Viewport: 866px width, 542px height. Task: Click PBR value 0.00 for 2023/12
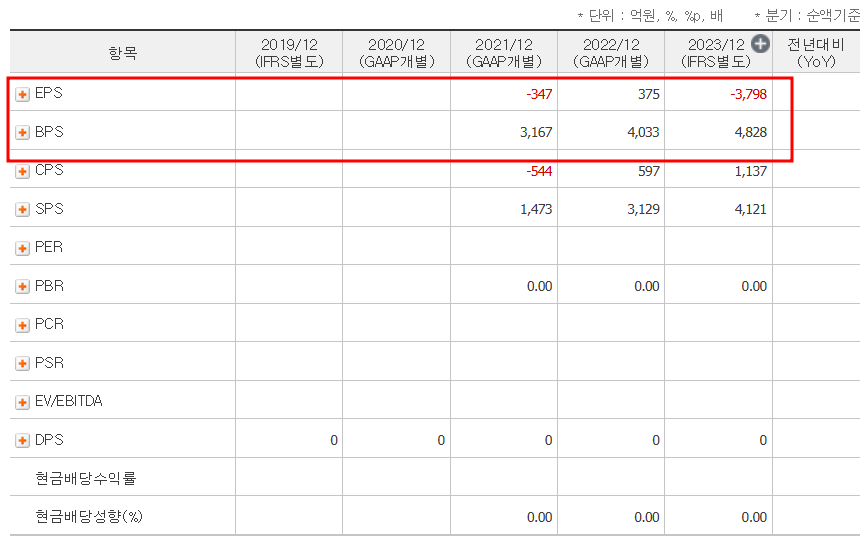[754, 287]
